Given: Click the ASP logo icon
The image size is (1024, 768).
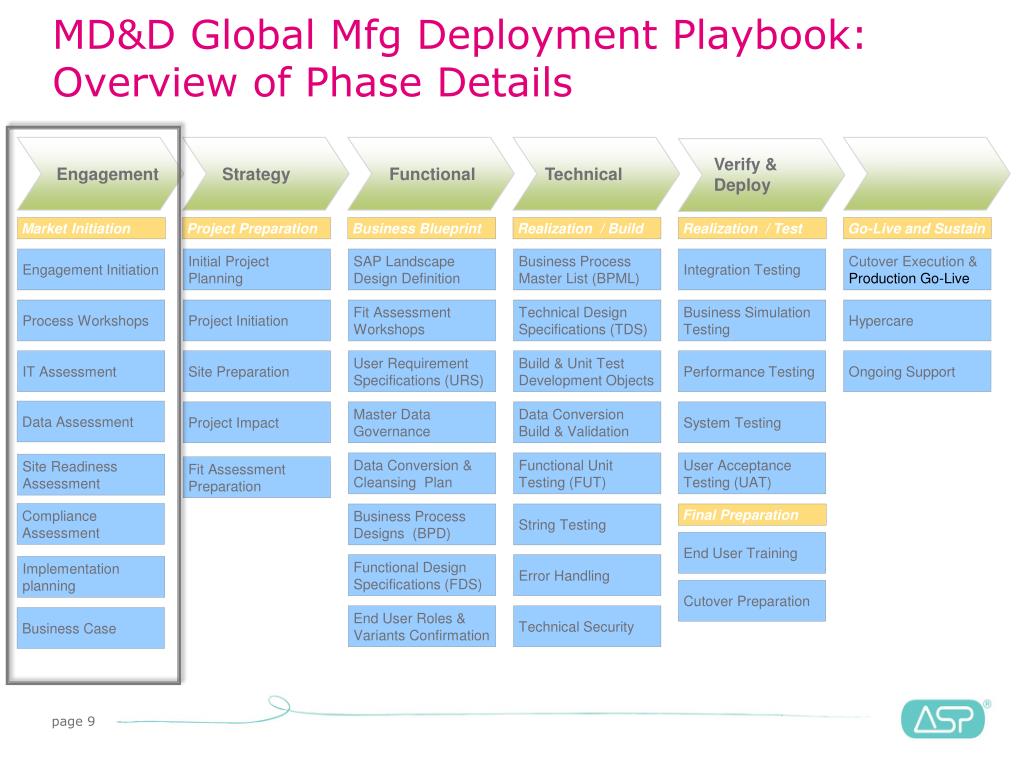Looking at the screenshot, I should 942,719.
